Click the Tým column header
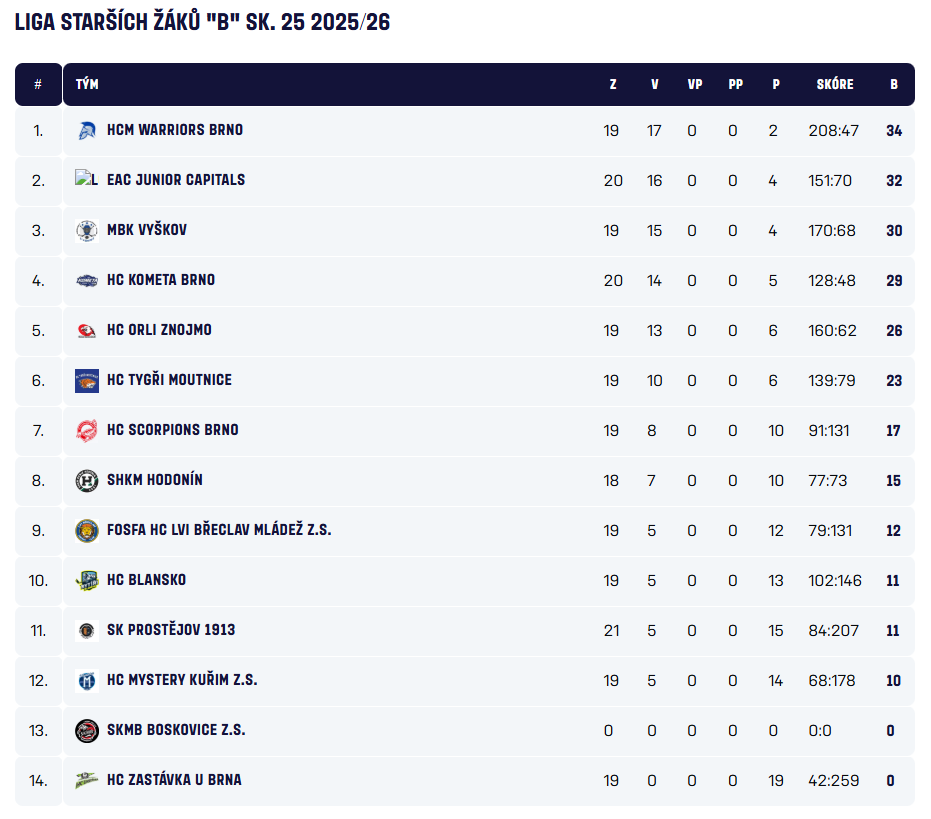 coord(87,85)
